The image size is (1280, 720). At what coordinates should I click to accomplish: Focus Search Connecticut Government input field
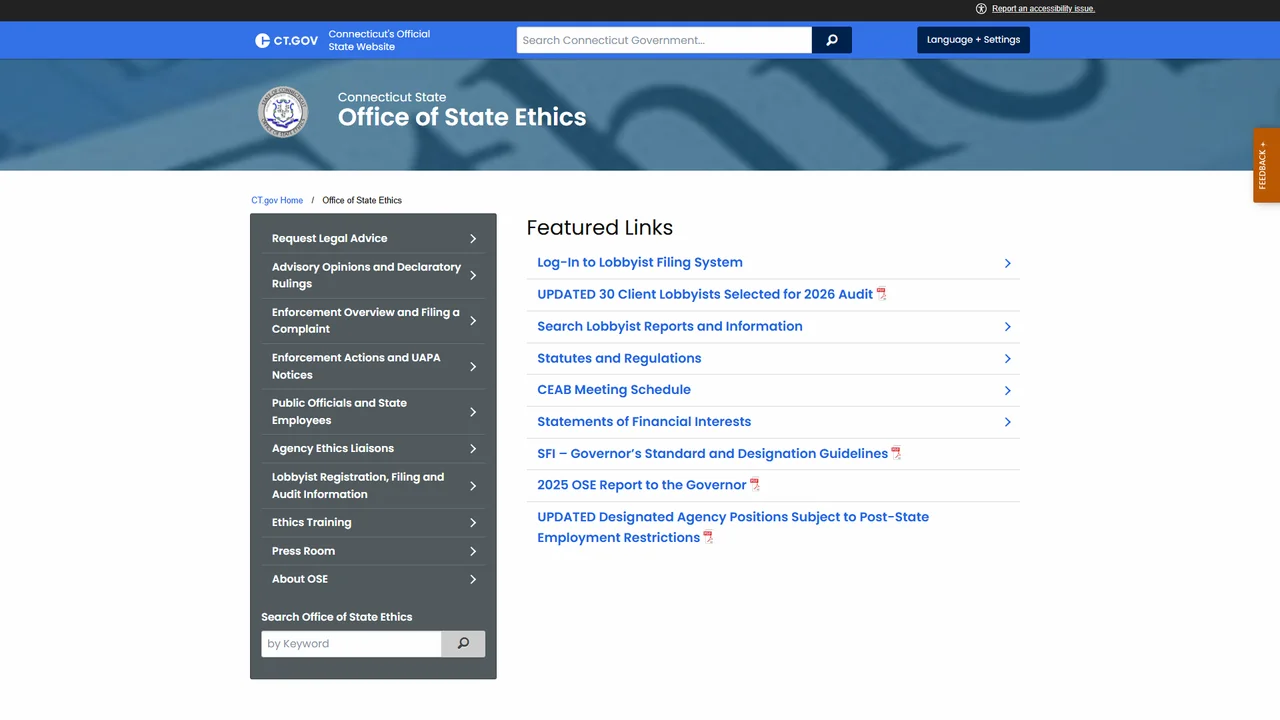coord(664,40)
